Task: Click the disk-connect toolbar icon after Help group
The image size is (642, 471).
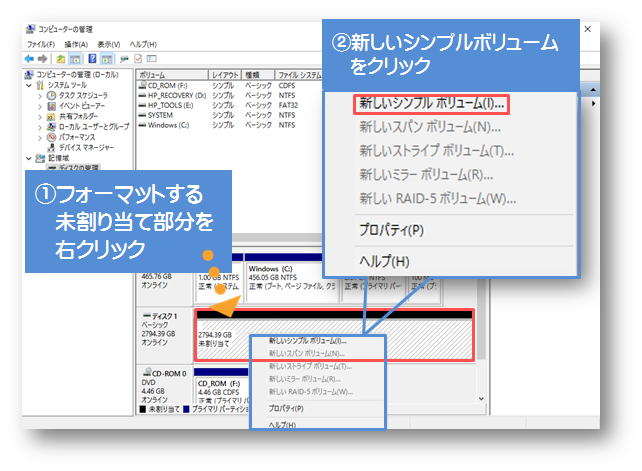Action: (x=124, y=59)
